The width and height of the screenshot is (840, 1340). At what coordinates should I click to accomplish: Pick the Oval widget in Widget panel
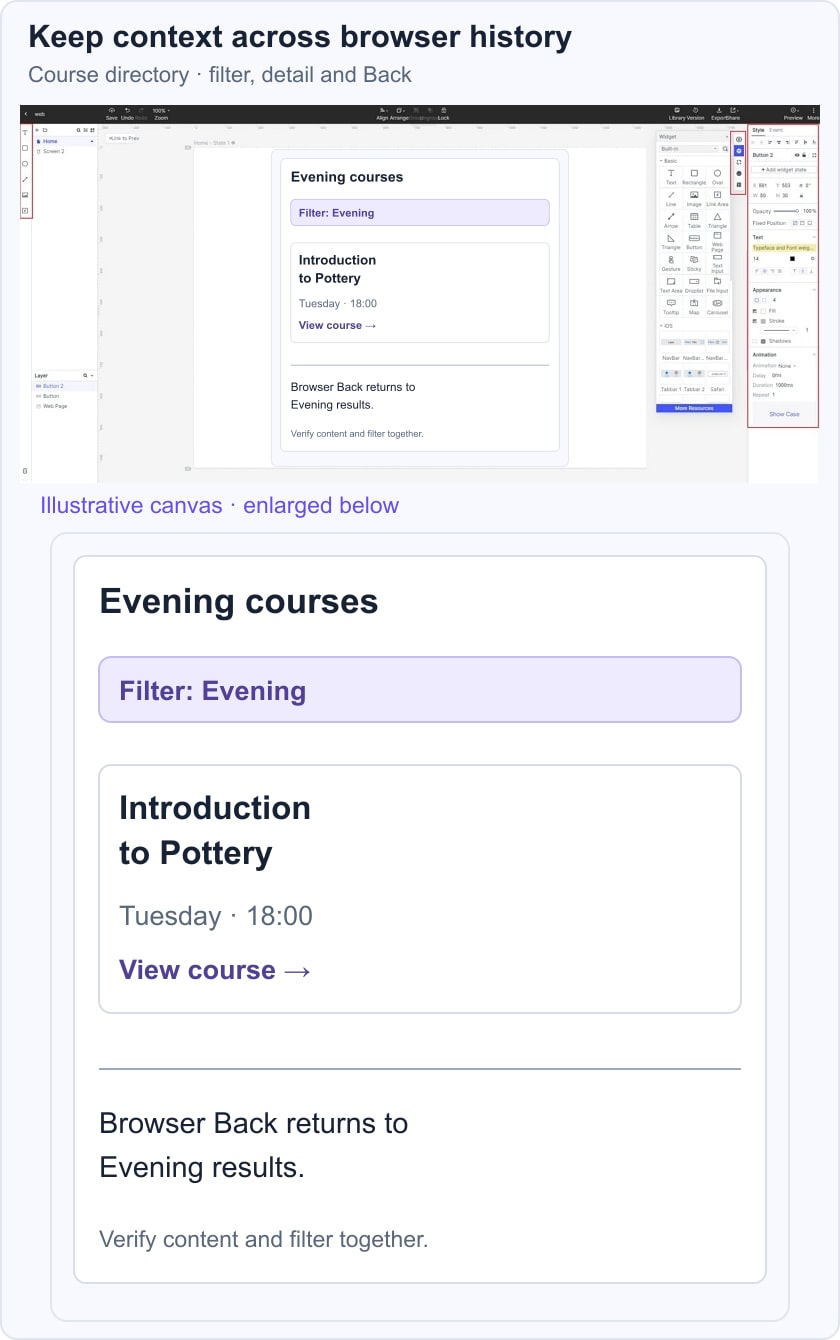pos(717,176)
